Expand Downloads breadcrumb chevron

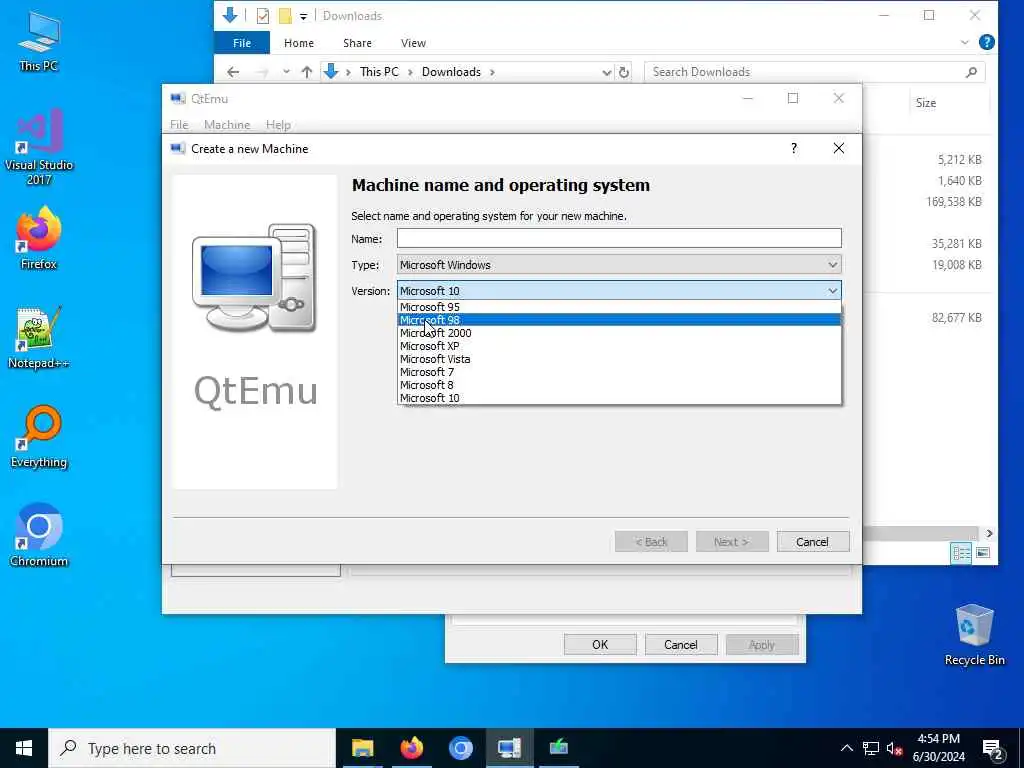click(x=492, y=72)
